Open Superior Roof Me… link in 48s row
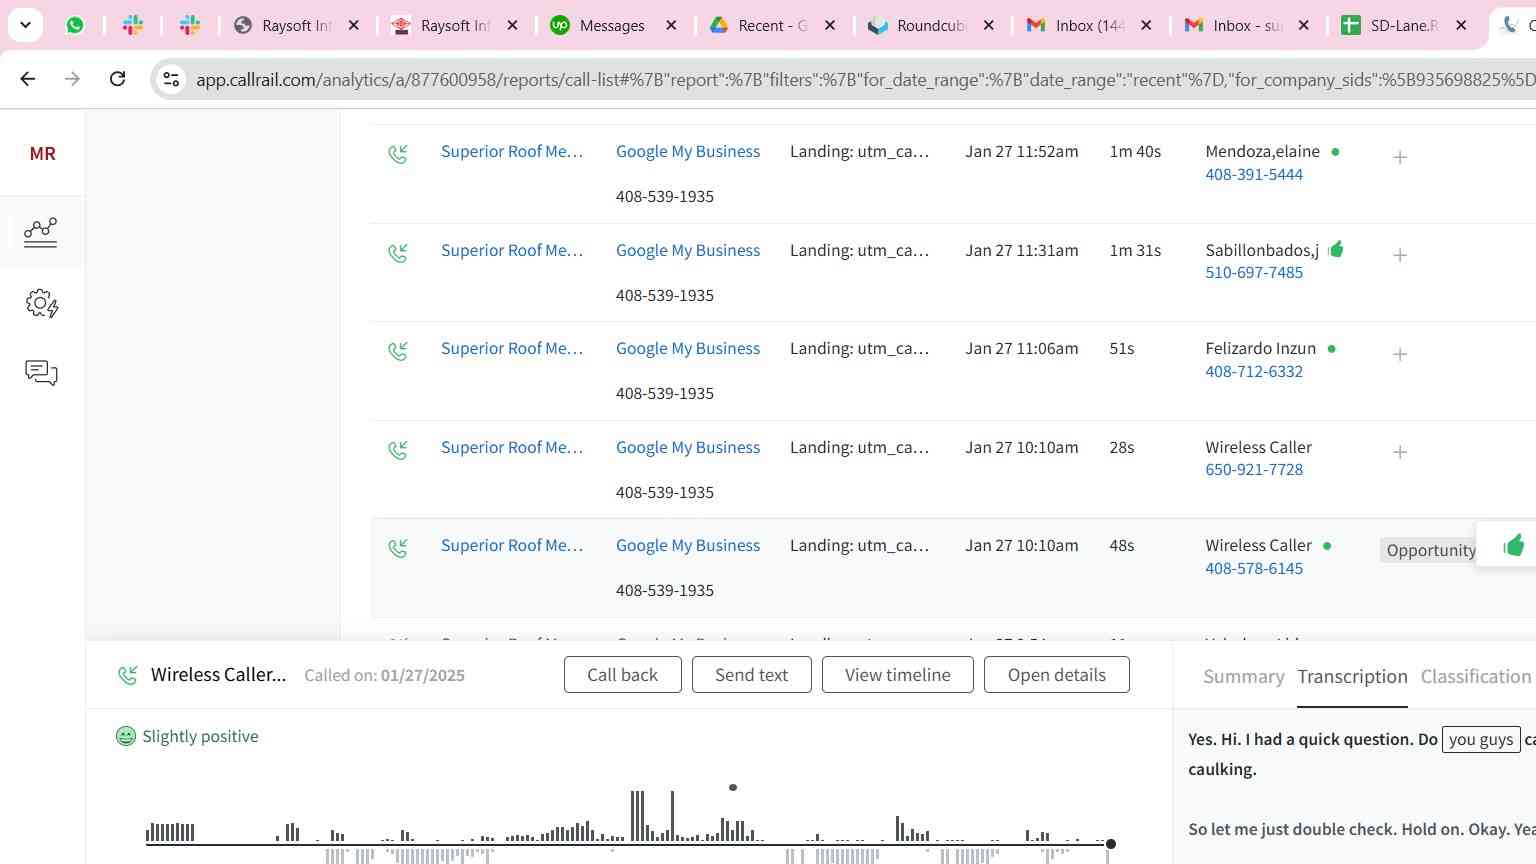This screenshot has height=864, width=1536. pos(511,545)
